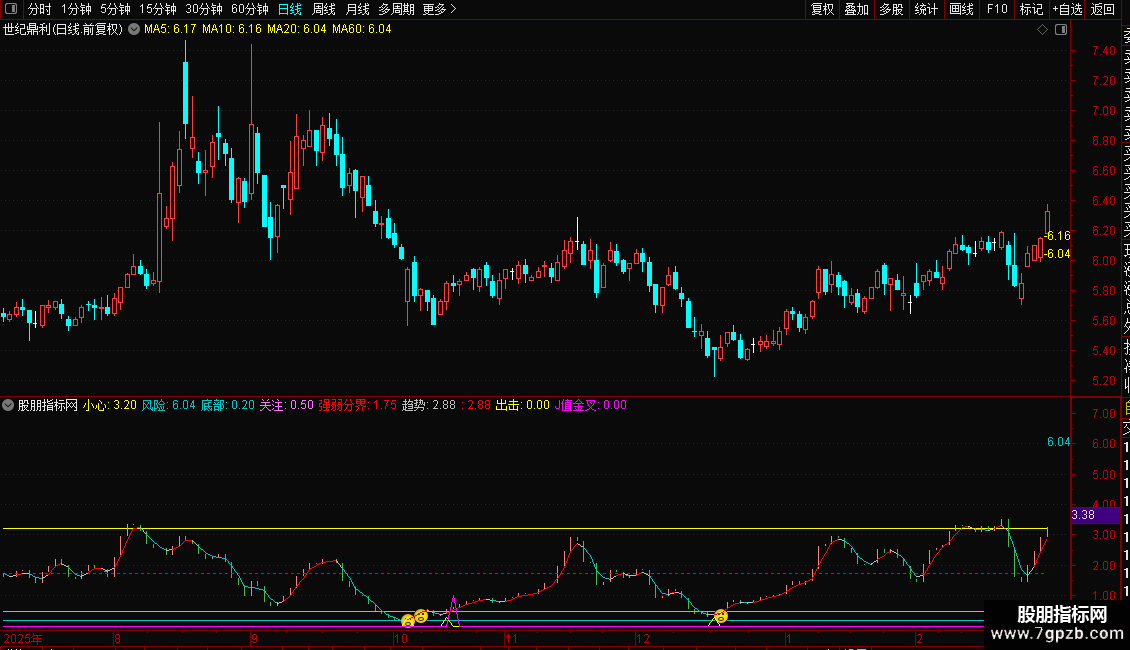Click the first smiley signal icon near October
1130x650 pixels.
408,620
